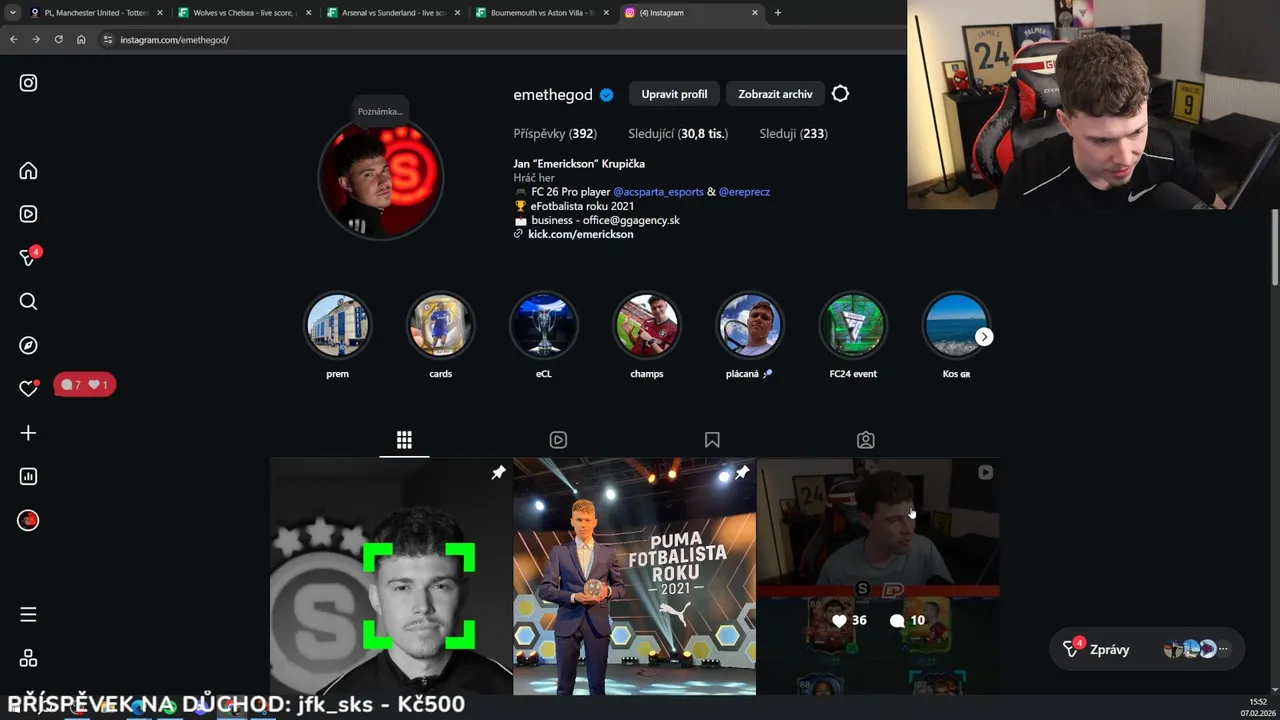Open Search magnifier in sidebar
The height and width of the screenshot is (720, 1280).
point(28,301)
